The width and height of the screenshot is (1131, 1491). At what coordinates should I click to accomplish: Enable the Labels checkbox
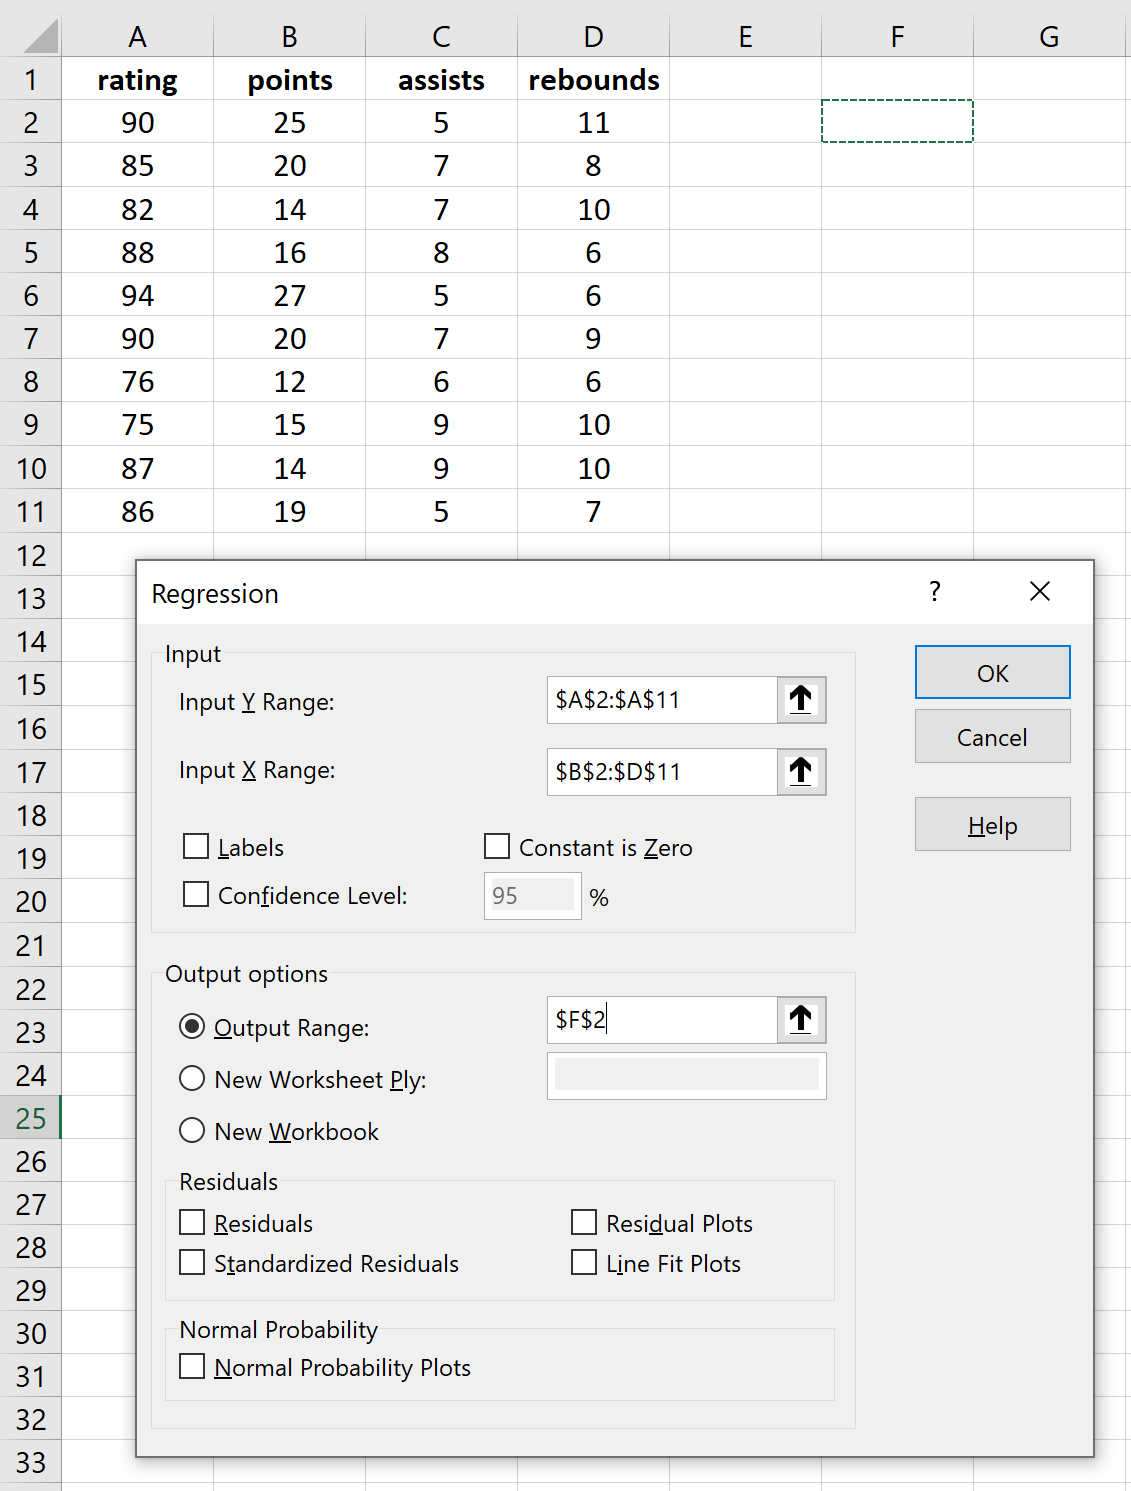click(195, 846)
